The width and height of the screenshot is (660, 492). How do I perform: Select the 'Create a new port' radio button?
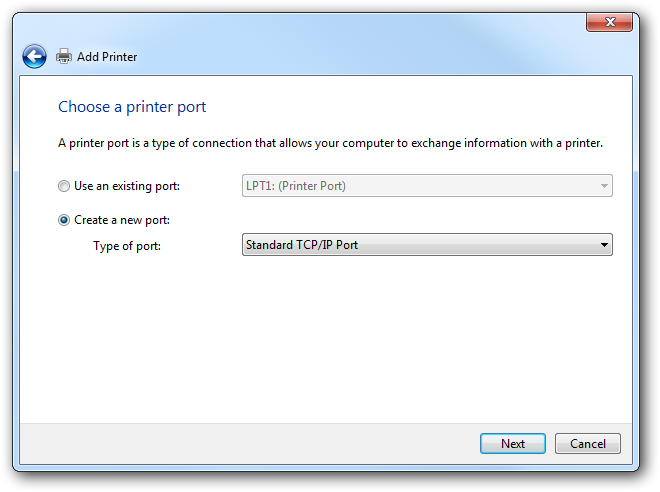[64, 220]
